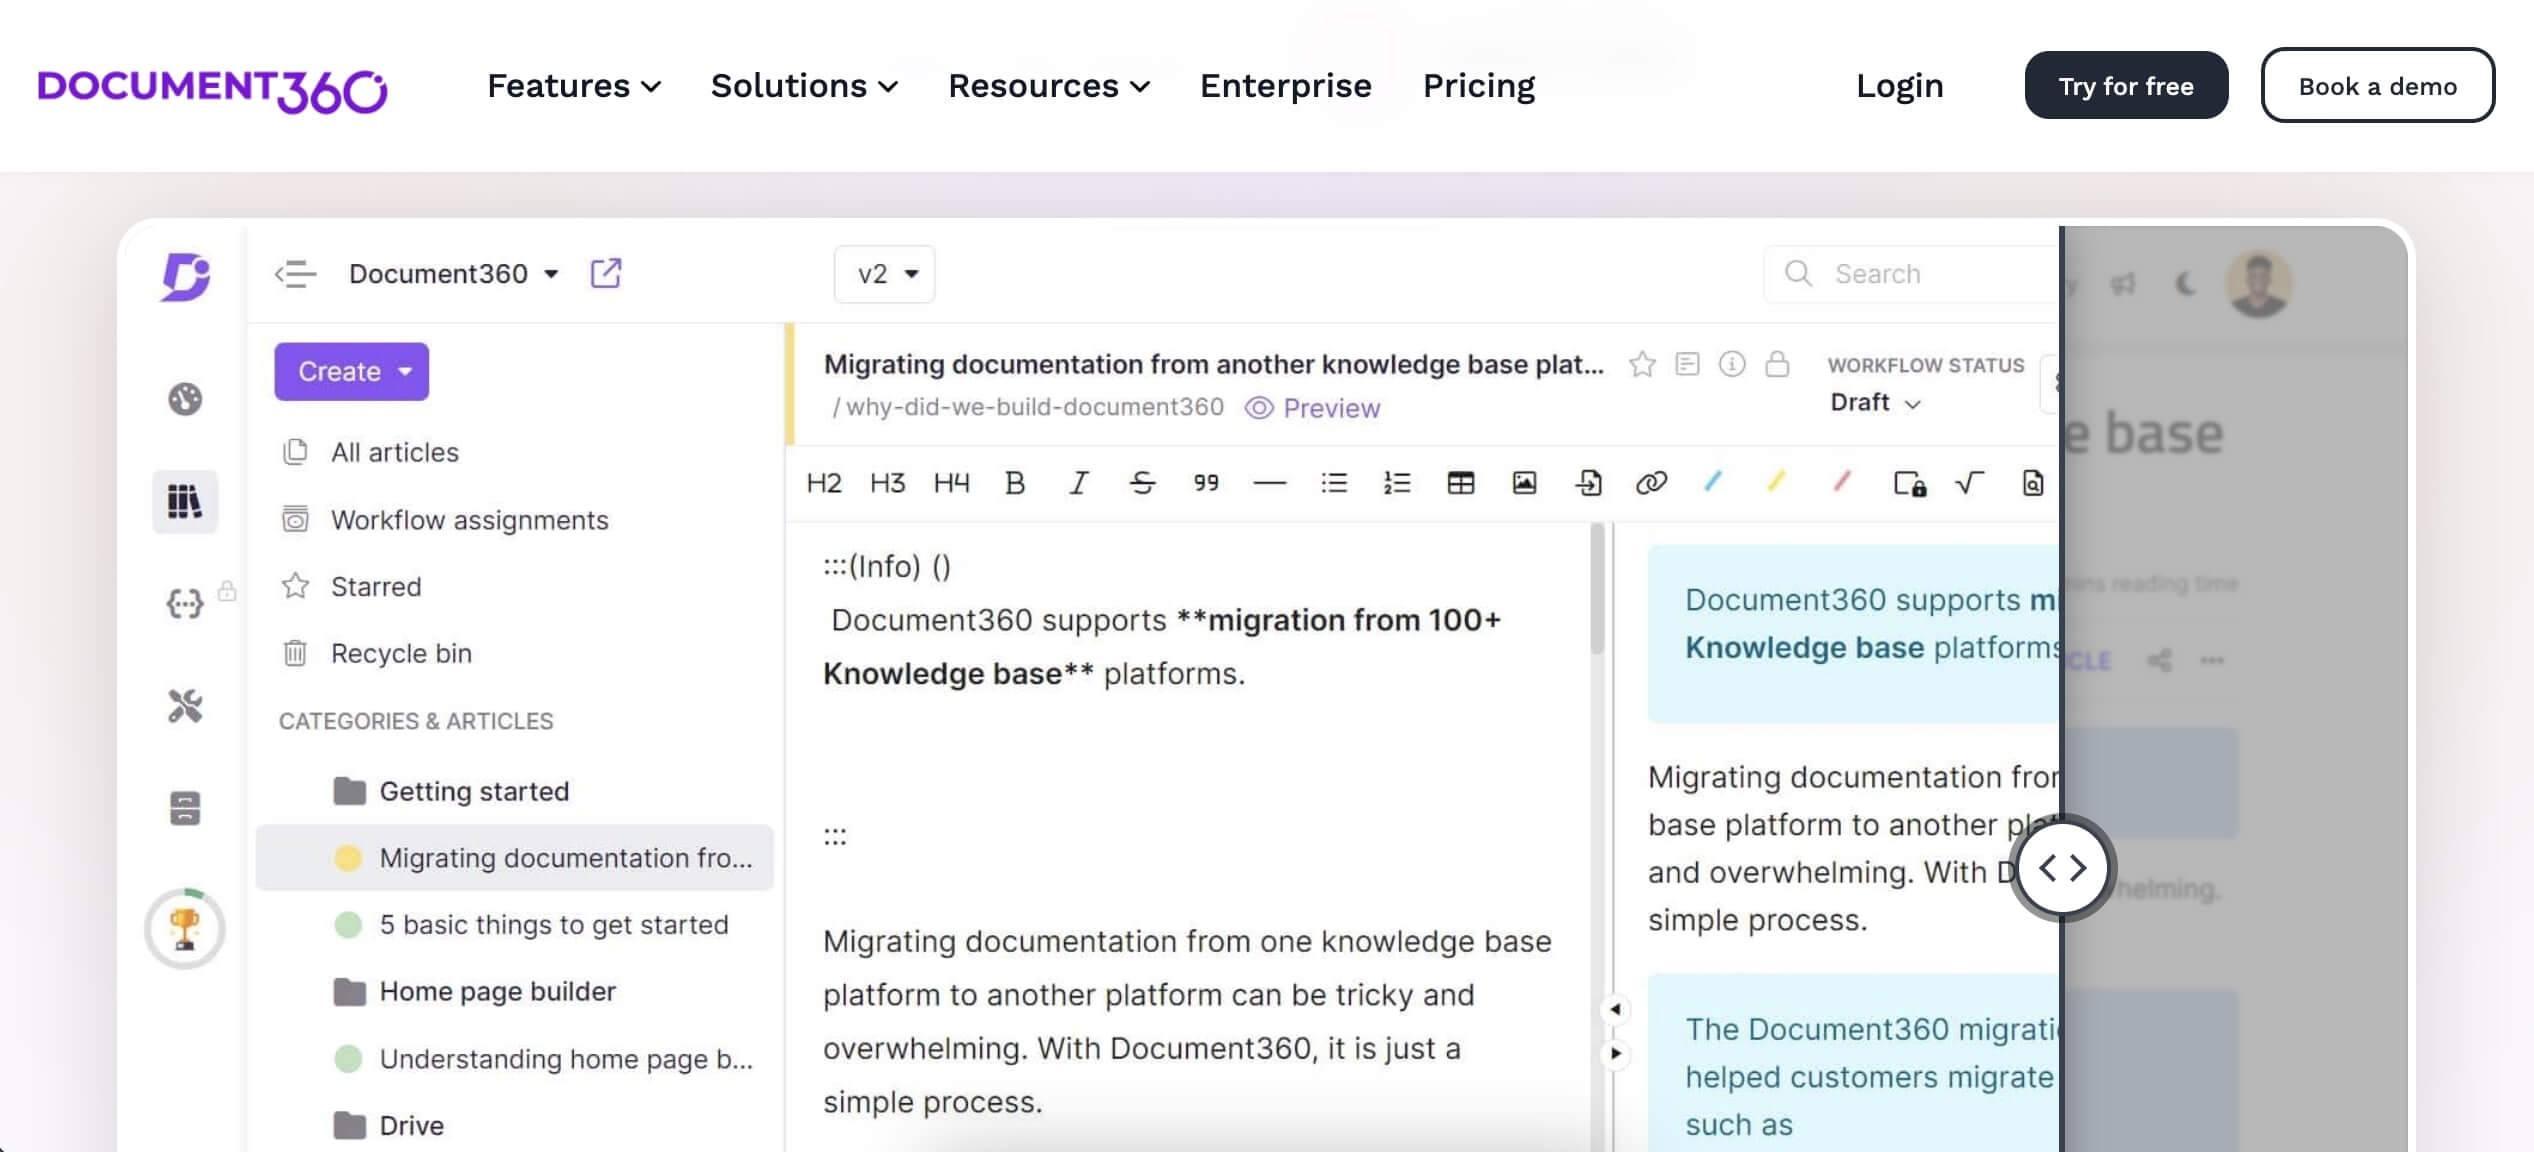This screenshot has width=2534, height=1152.
Task: Click the API documentation icon with lock badge
Action: pos(184,604)
